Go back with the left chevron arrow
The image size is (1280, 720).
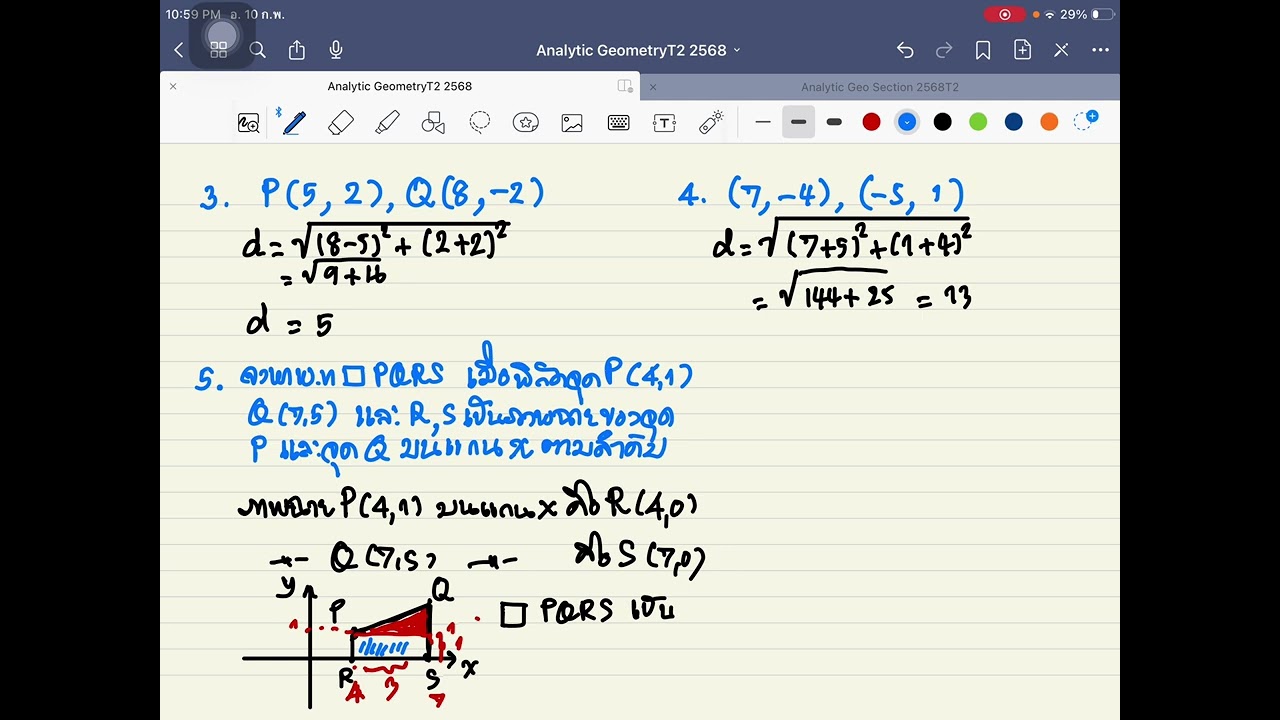point(179,50)
